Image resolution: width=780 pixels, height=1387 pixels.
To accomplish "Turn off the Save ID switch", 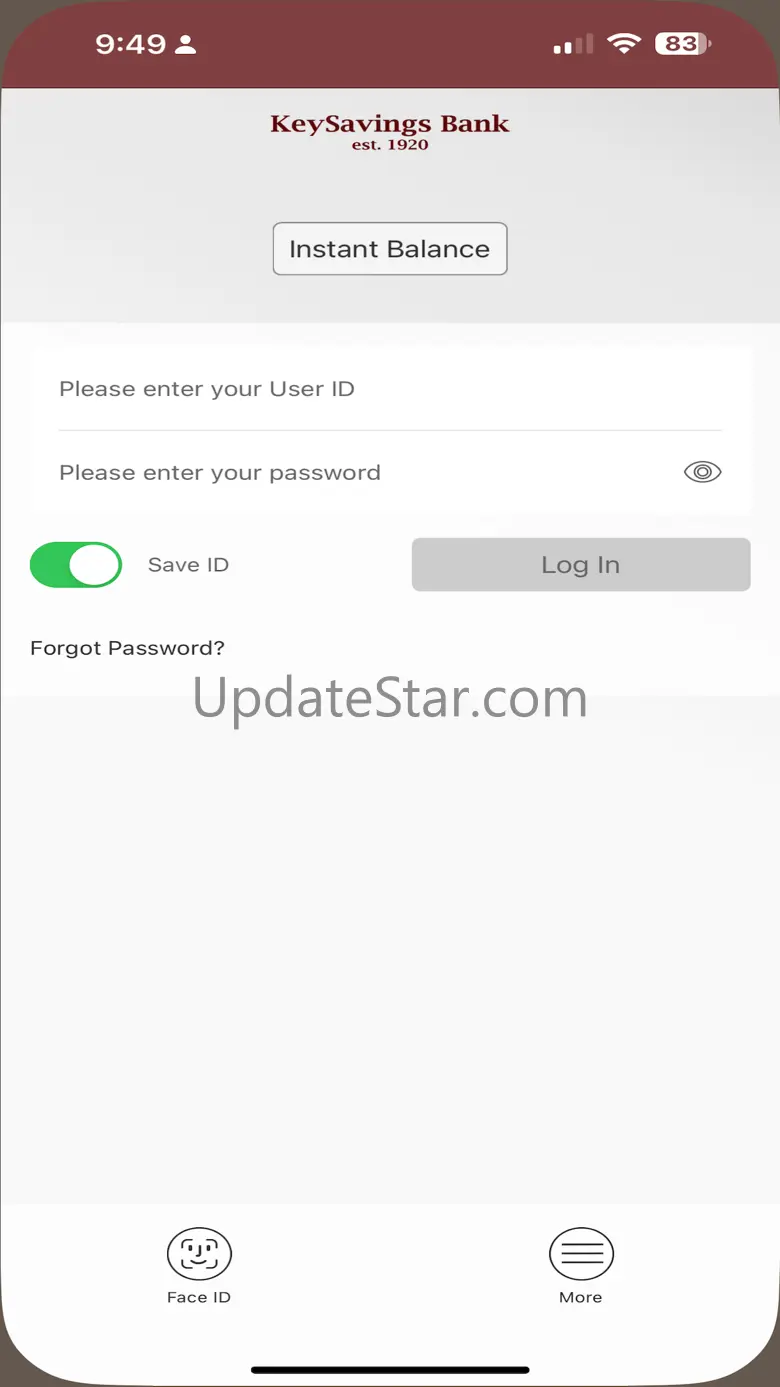I will (x=76, y=565).
